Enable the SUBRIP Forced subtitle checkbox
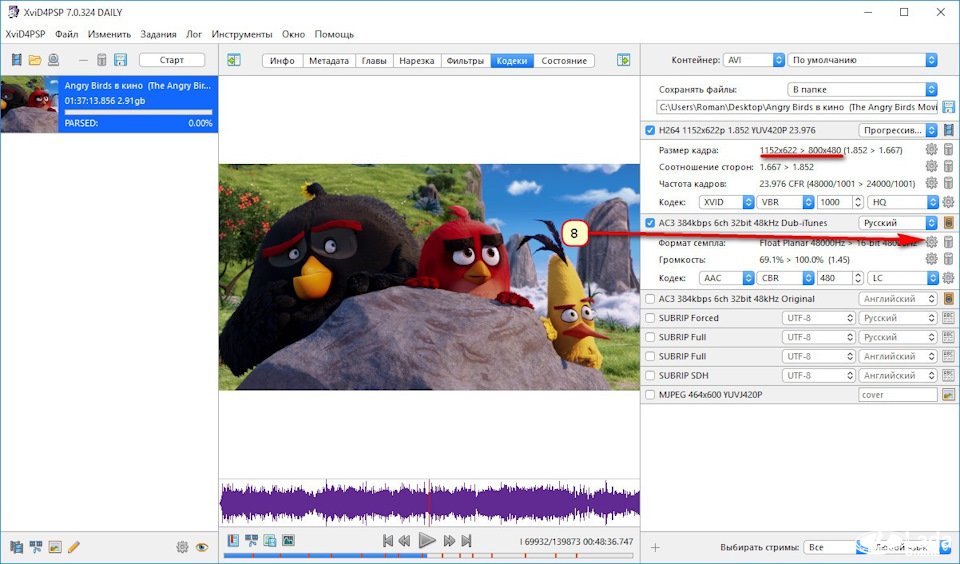Viewport: 960px width, 564px height. coord(651,318)
